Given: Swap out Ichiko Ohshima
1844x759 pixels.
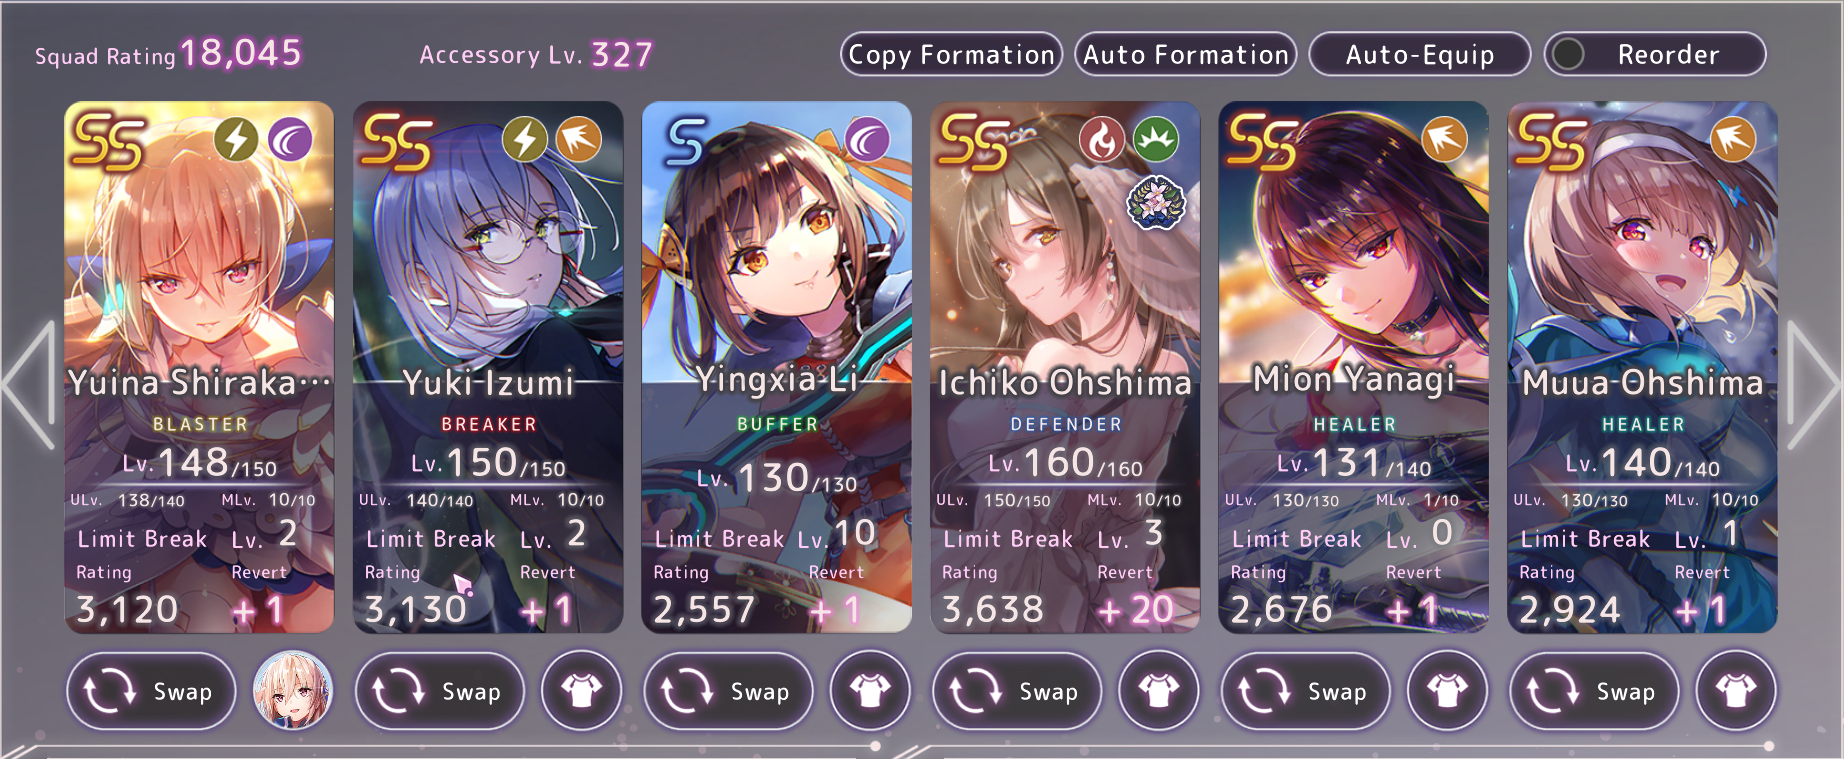Looking at the screenshot, I should pyautogui.click(x=1017, y=691).
